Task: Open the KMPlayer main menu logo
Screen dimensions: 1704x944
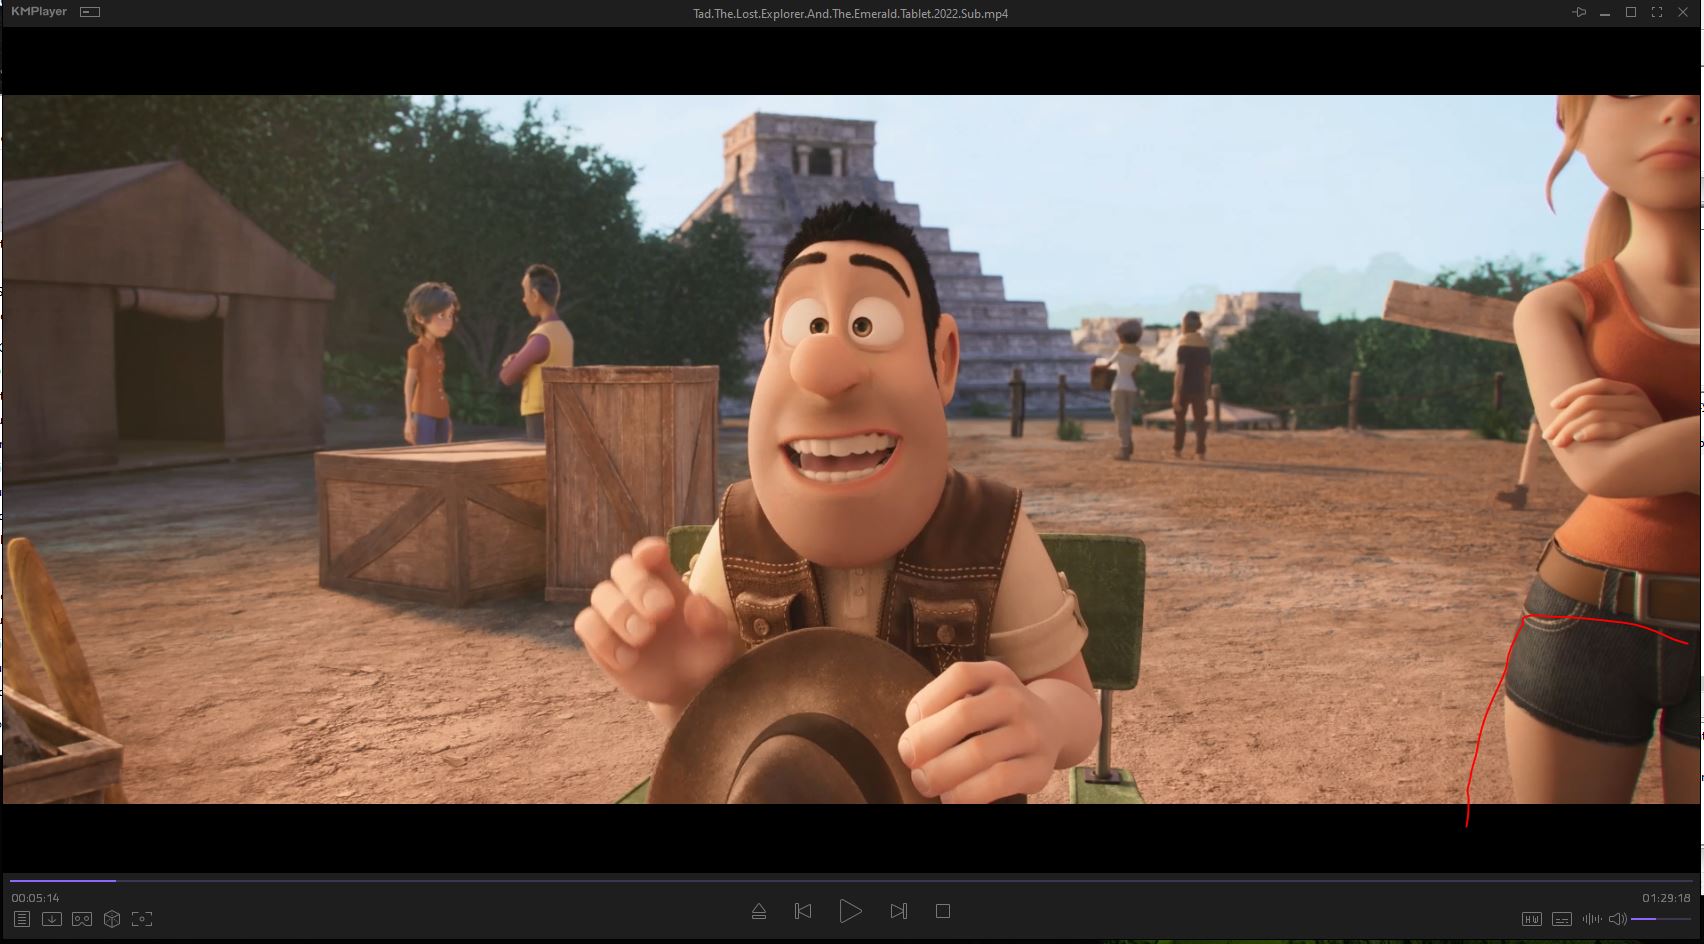Action: coord(38,12)
